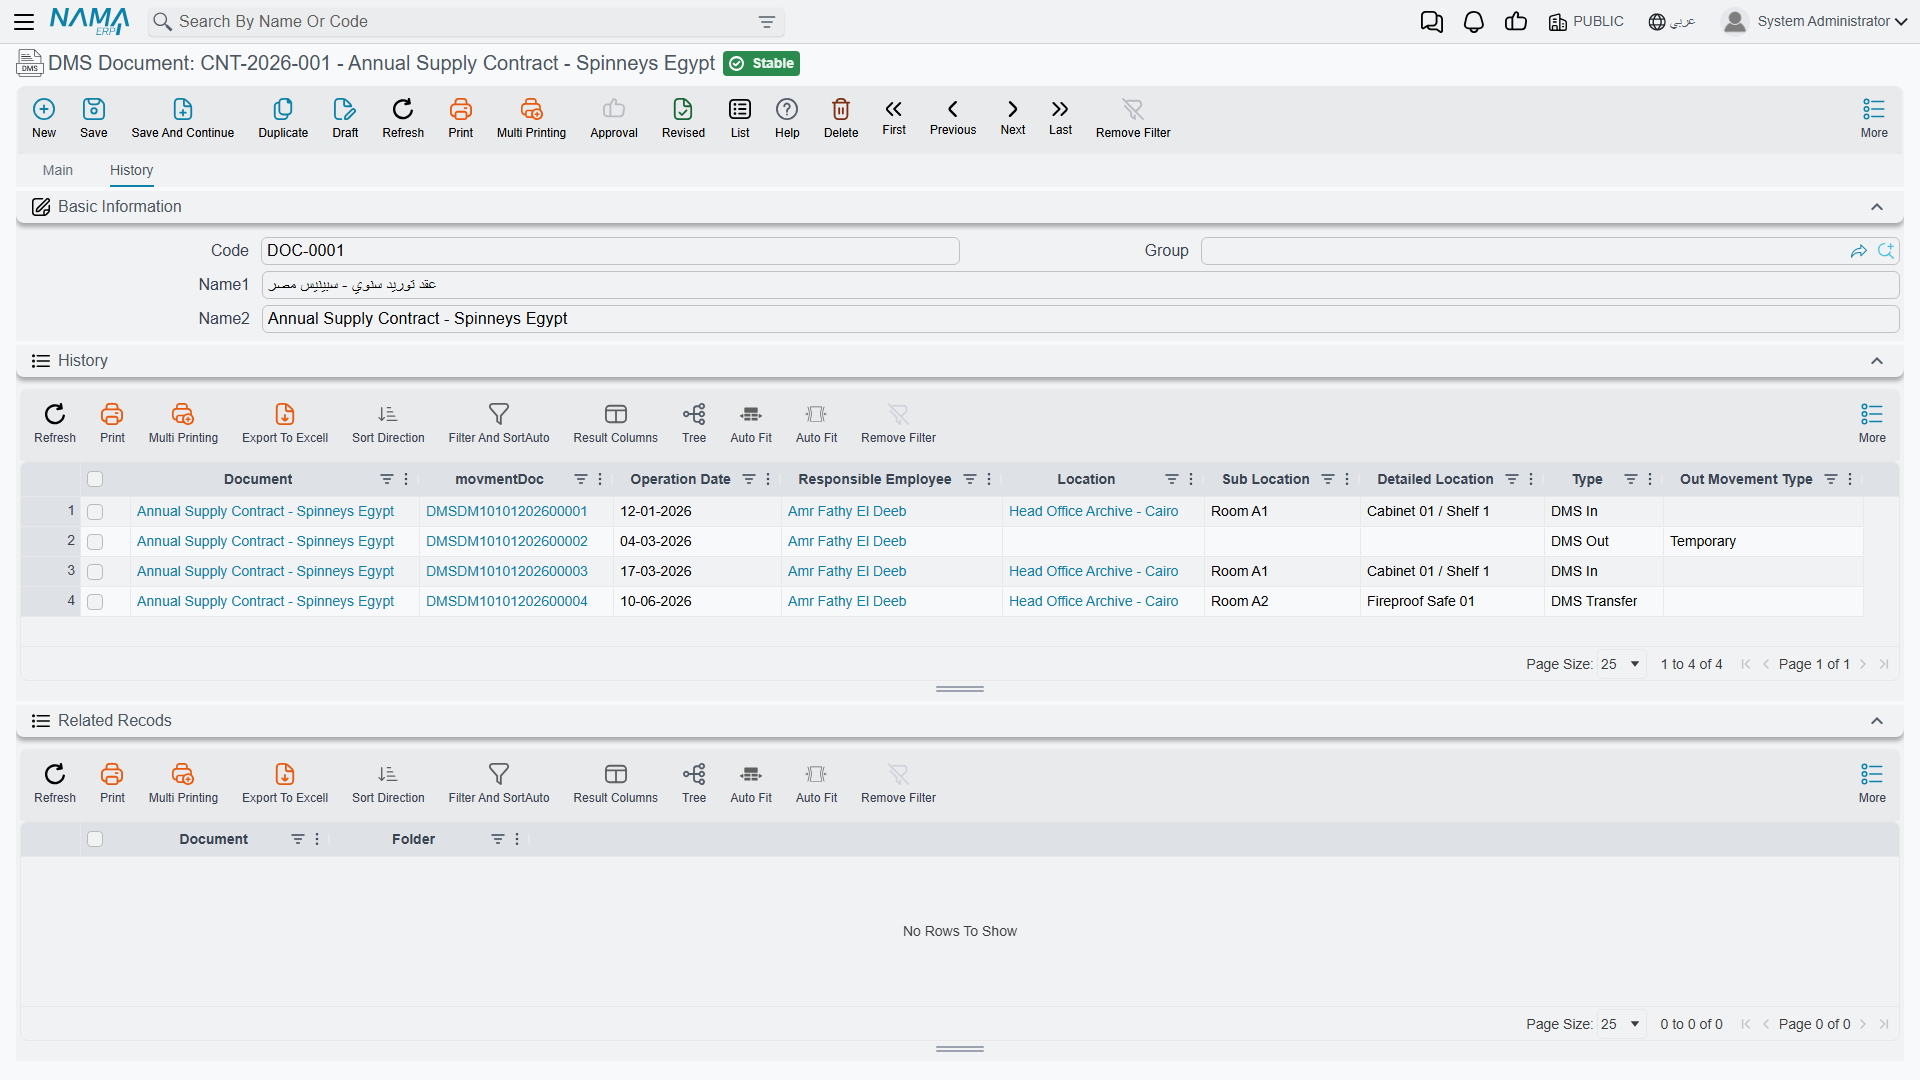Open Sort Direction in History toolbar

[388, 423]
